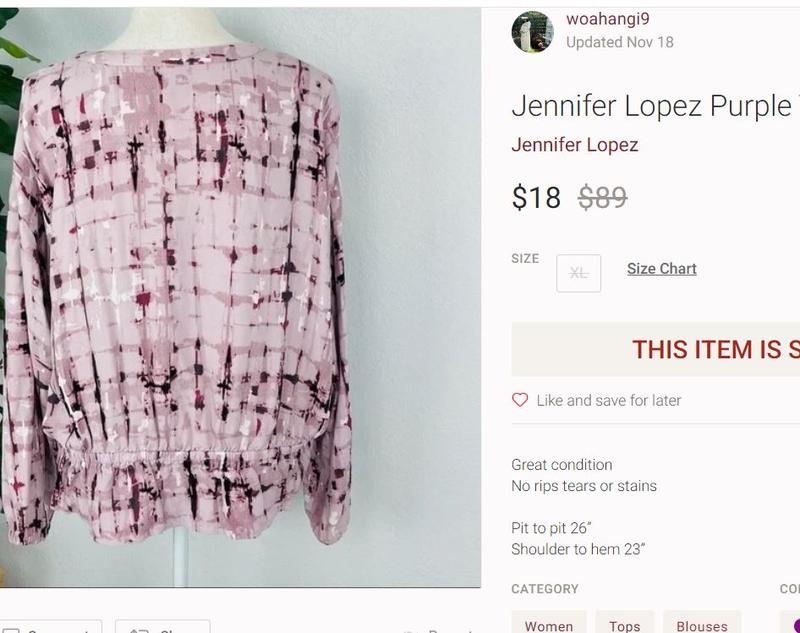800x633 pixels.
Task: Open the Tops category tag
Action: (624, 623)
